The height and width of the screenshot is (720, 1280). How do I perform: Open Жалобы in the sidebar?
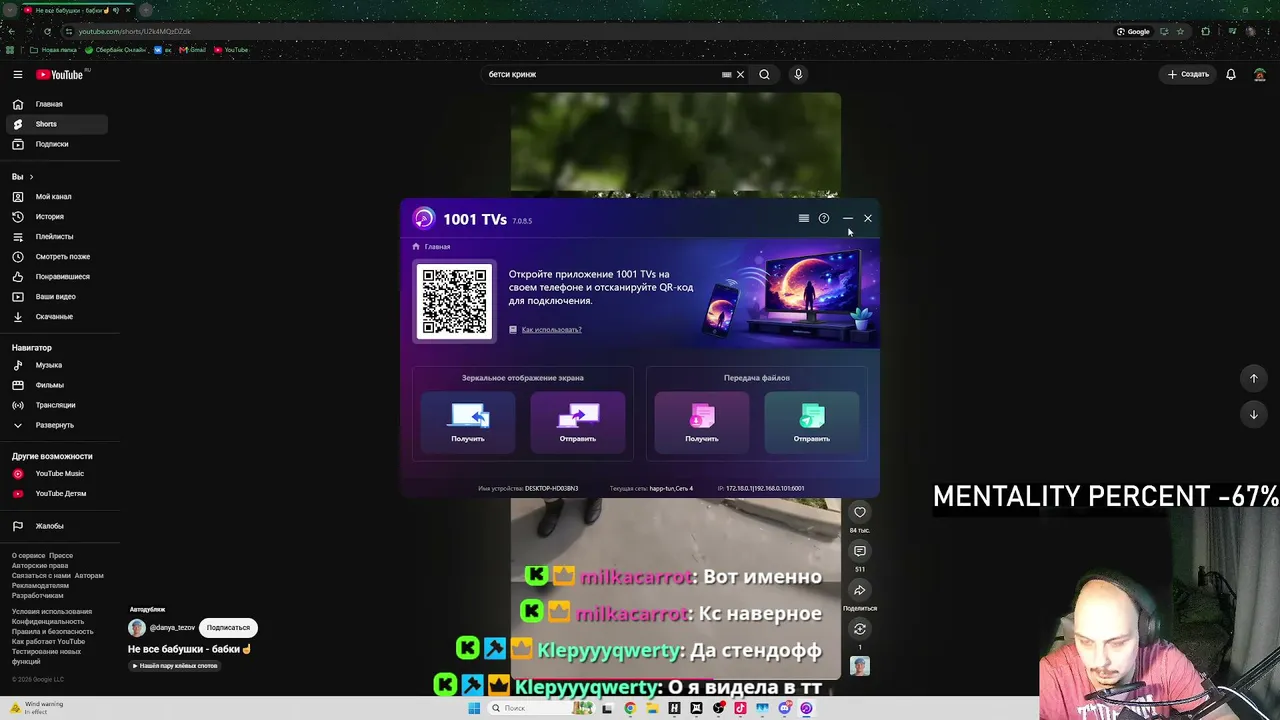coord(56,526)
